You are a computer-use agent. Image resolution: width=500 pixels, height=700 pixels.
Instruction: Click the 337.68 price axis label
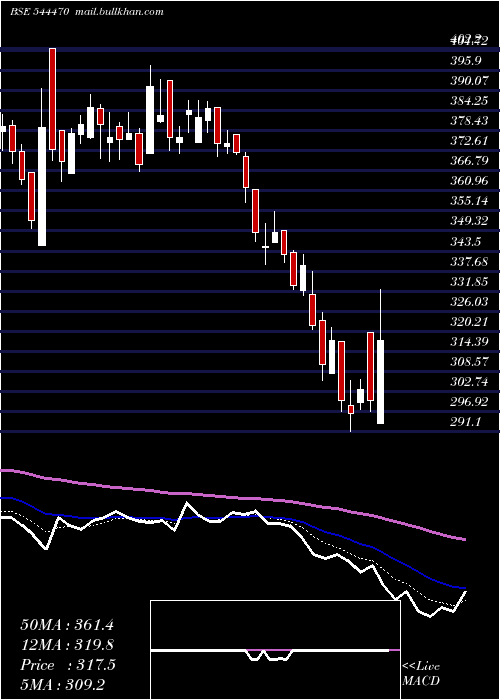469,262
